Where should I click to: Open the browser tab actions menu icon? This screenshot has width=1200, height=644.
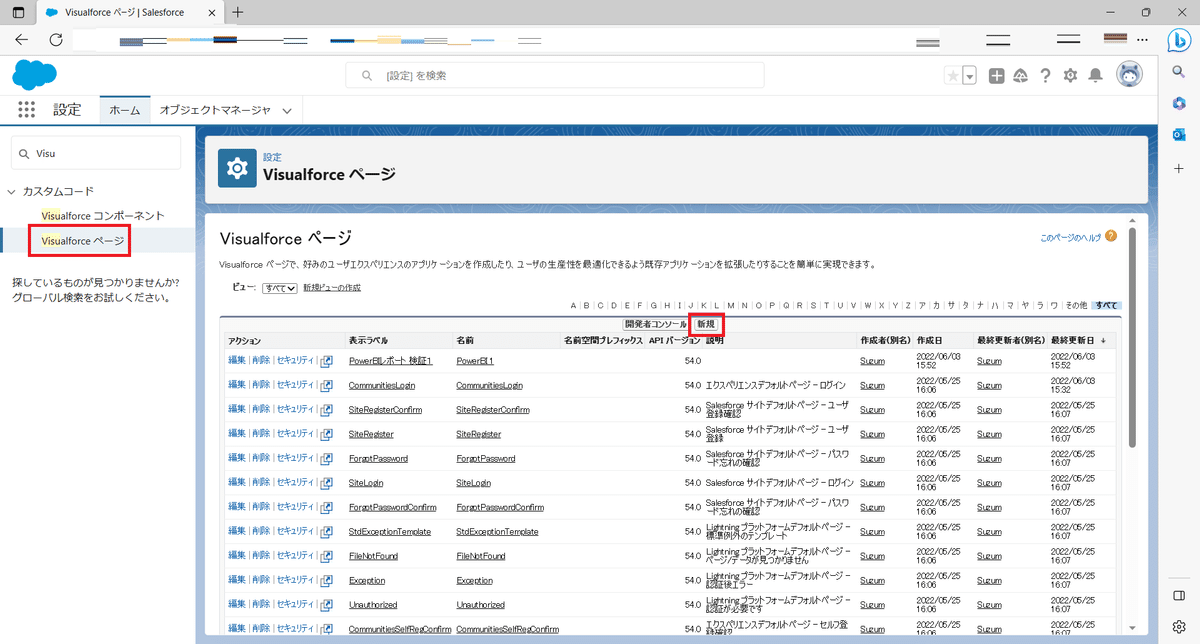pos(18,12)
